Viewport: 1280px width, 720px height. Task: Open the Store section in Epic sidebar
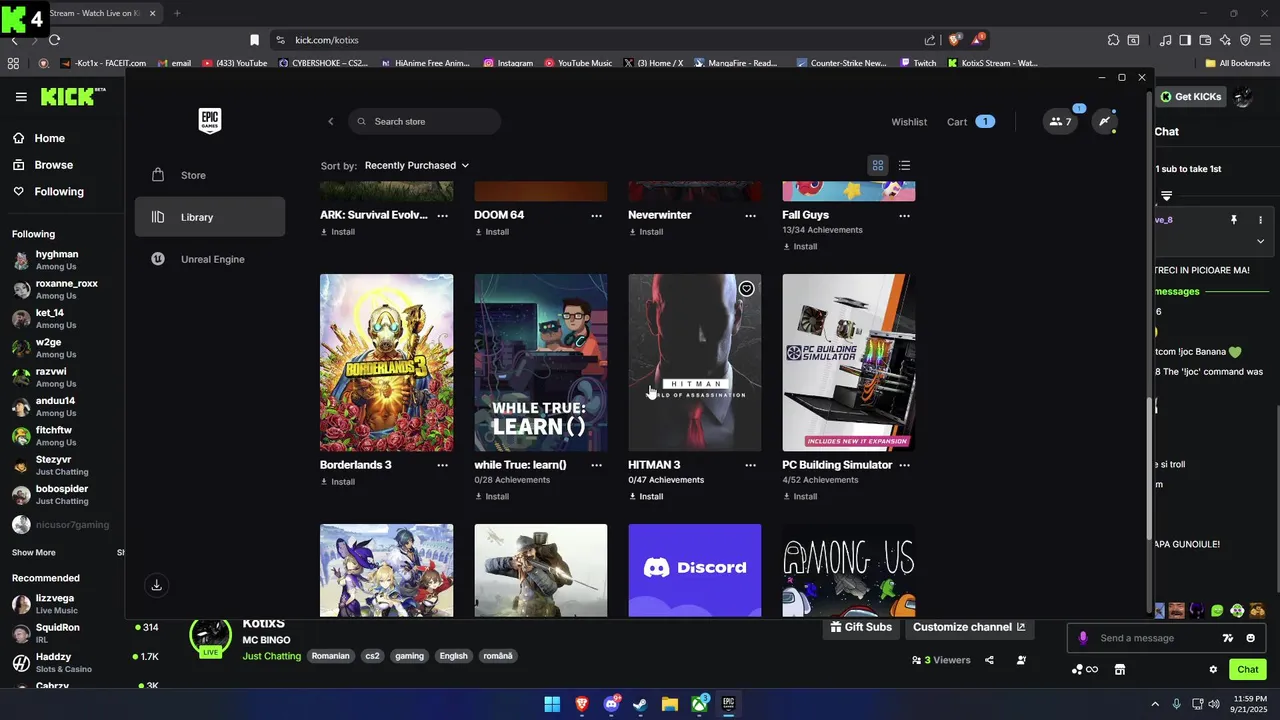(x=210, y=175)
